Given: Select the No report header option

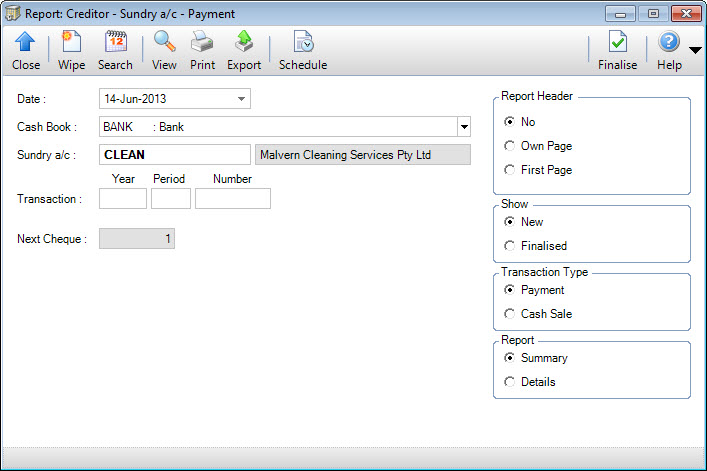Looking at the screenshot, I should pos(509,122).
